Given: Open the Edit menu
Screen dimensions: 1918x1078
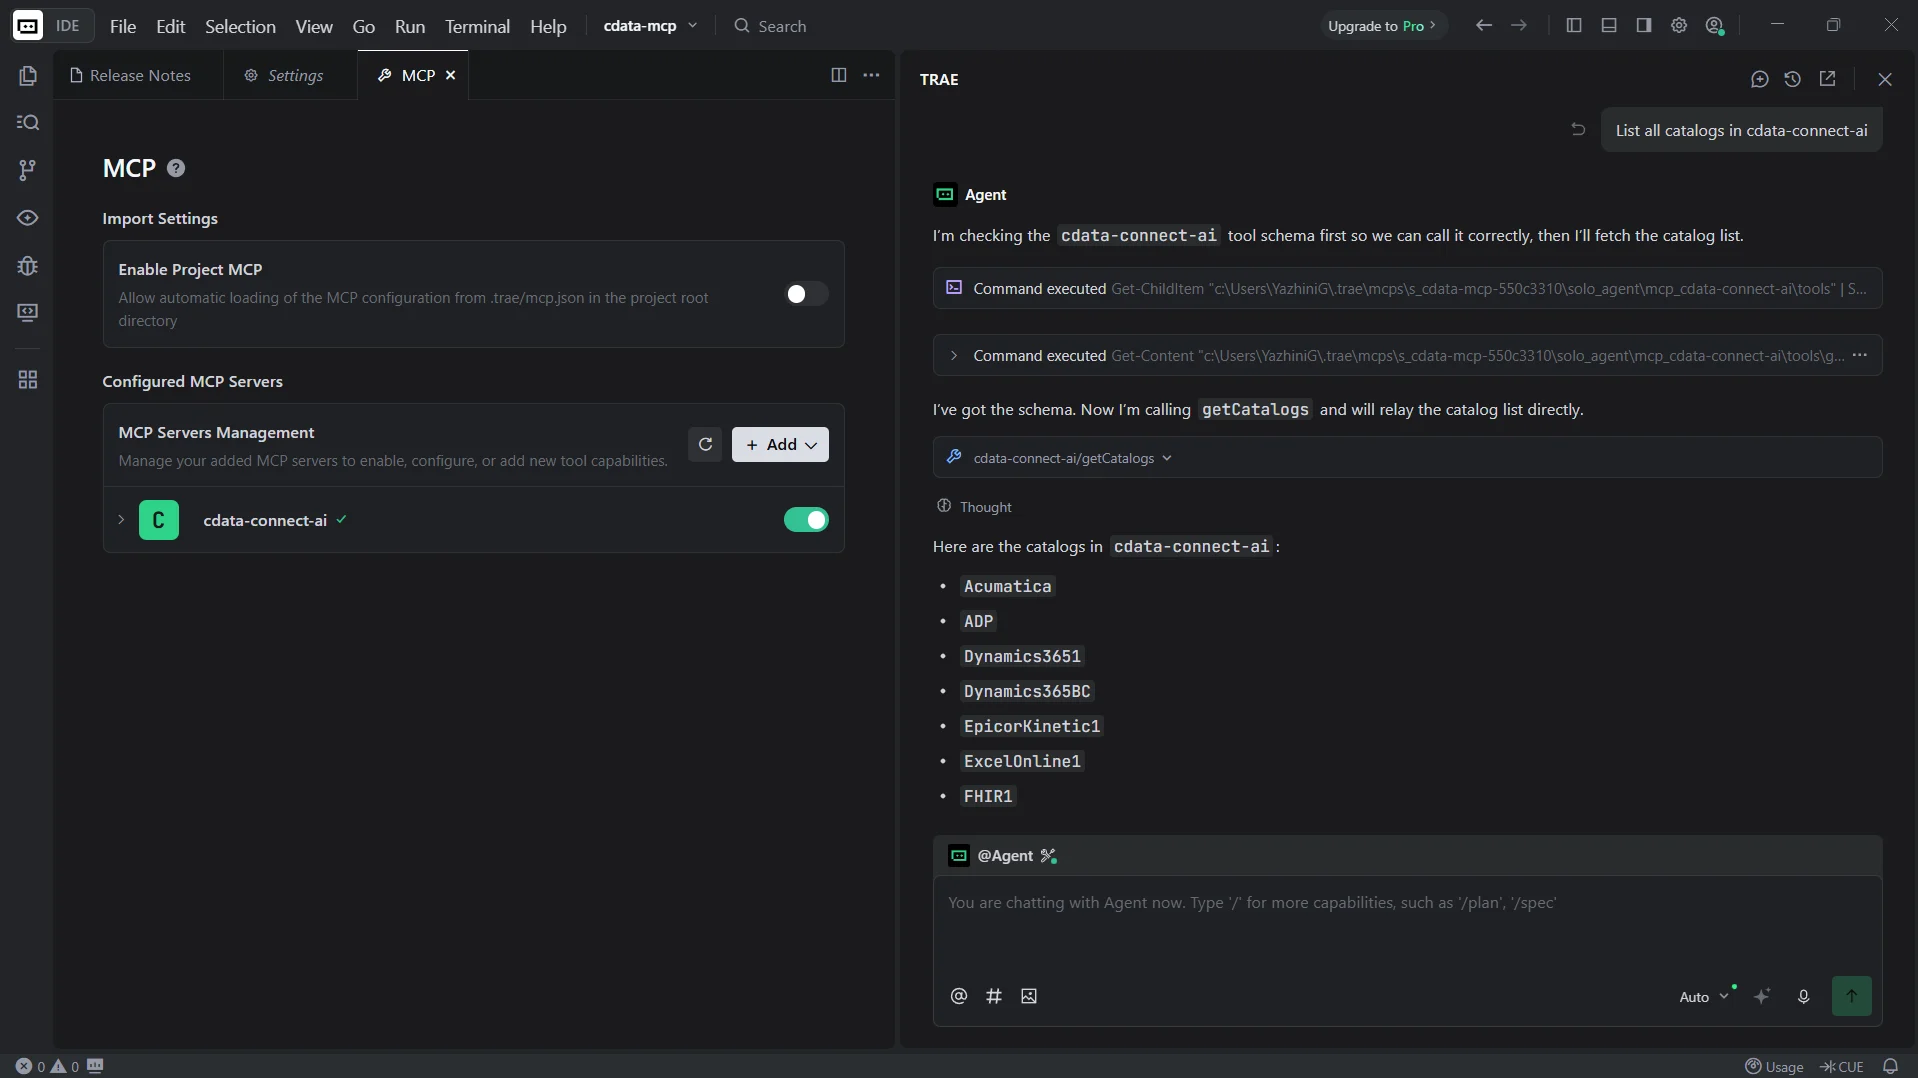Looking at the screenshot, I should pyautogui.click(x=171, y=26).
